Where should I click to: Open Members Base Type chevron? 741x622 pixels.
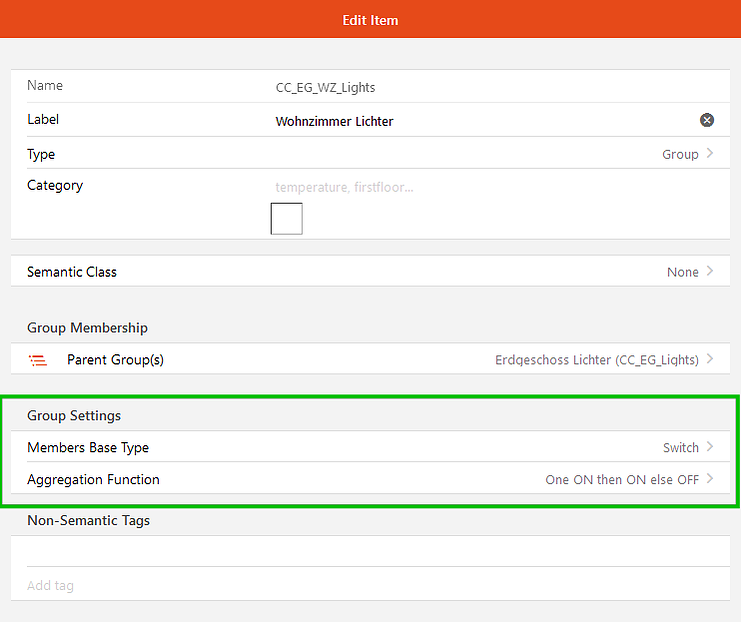coord(710,446)
